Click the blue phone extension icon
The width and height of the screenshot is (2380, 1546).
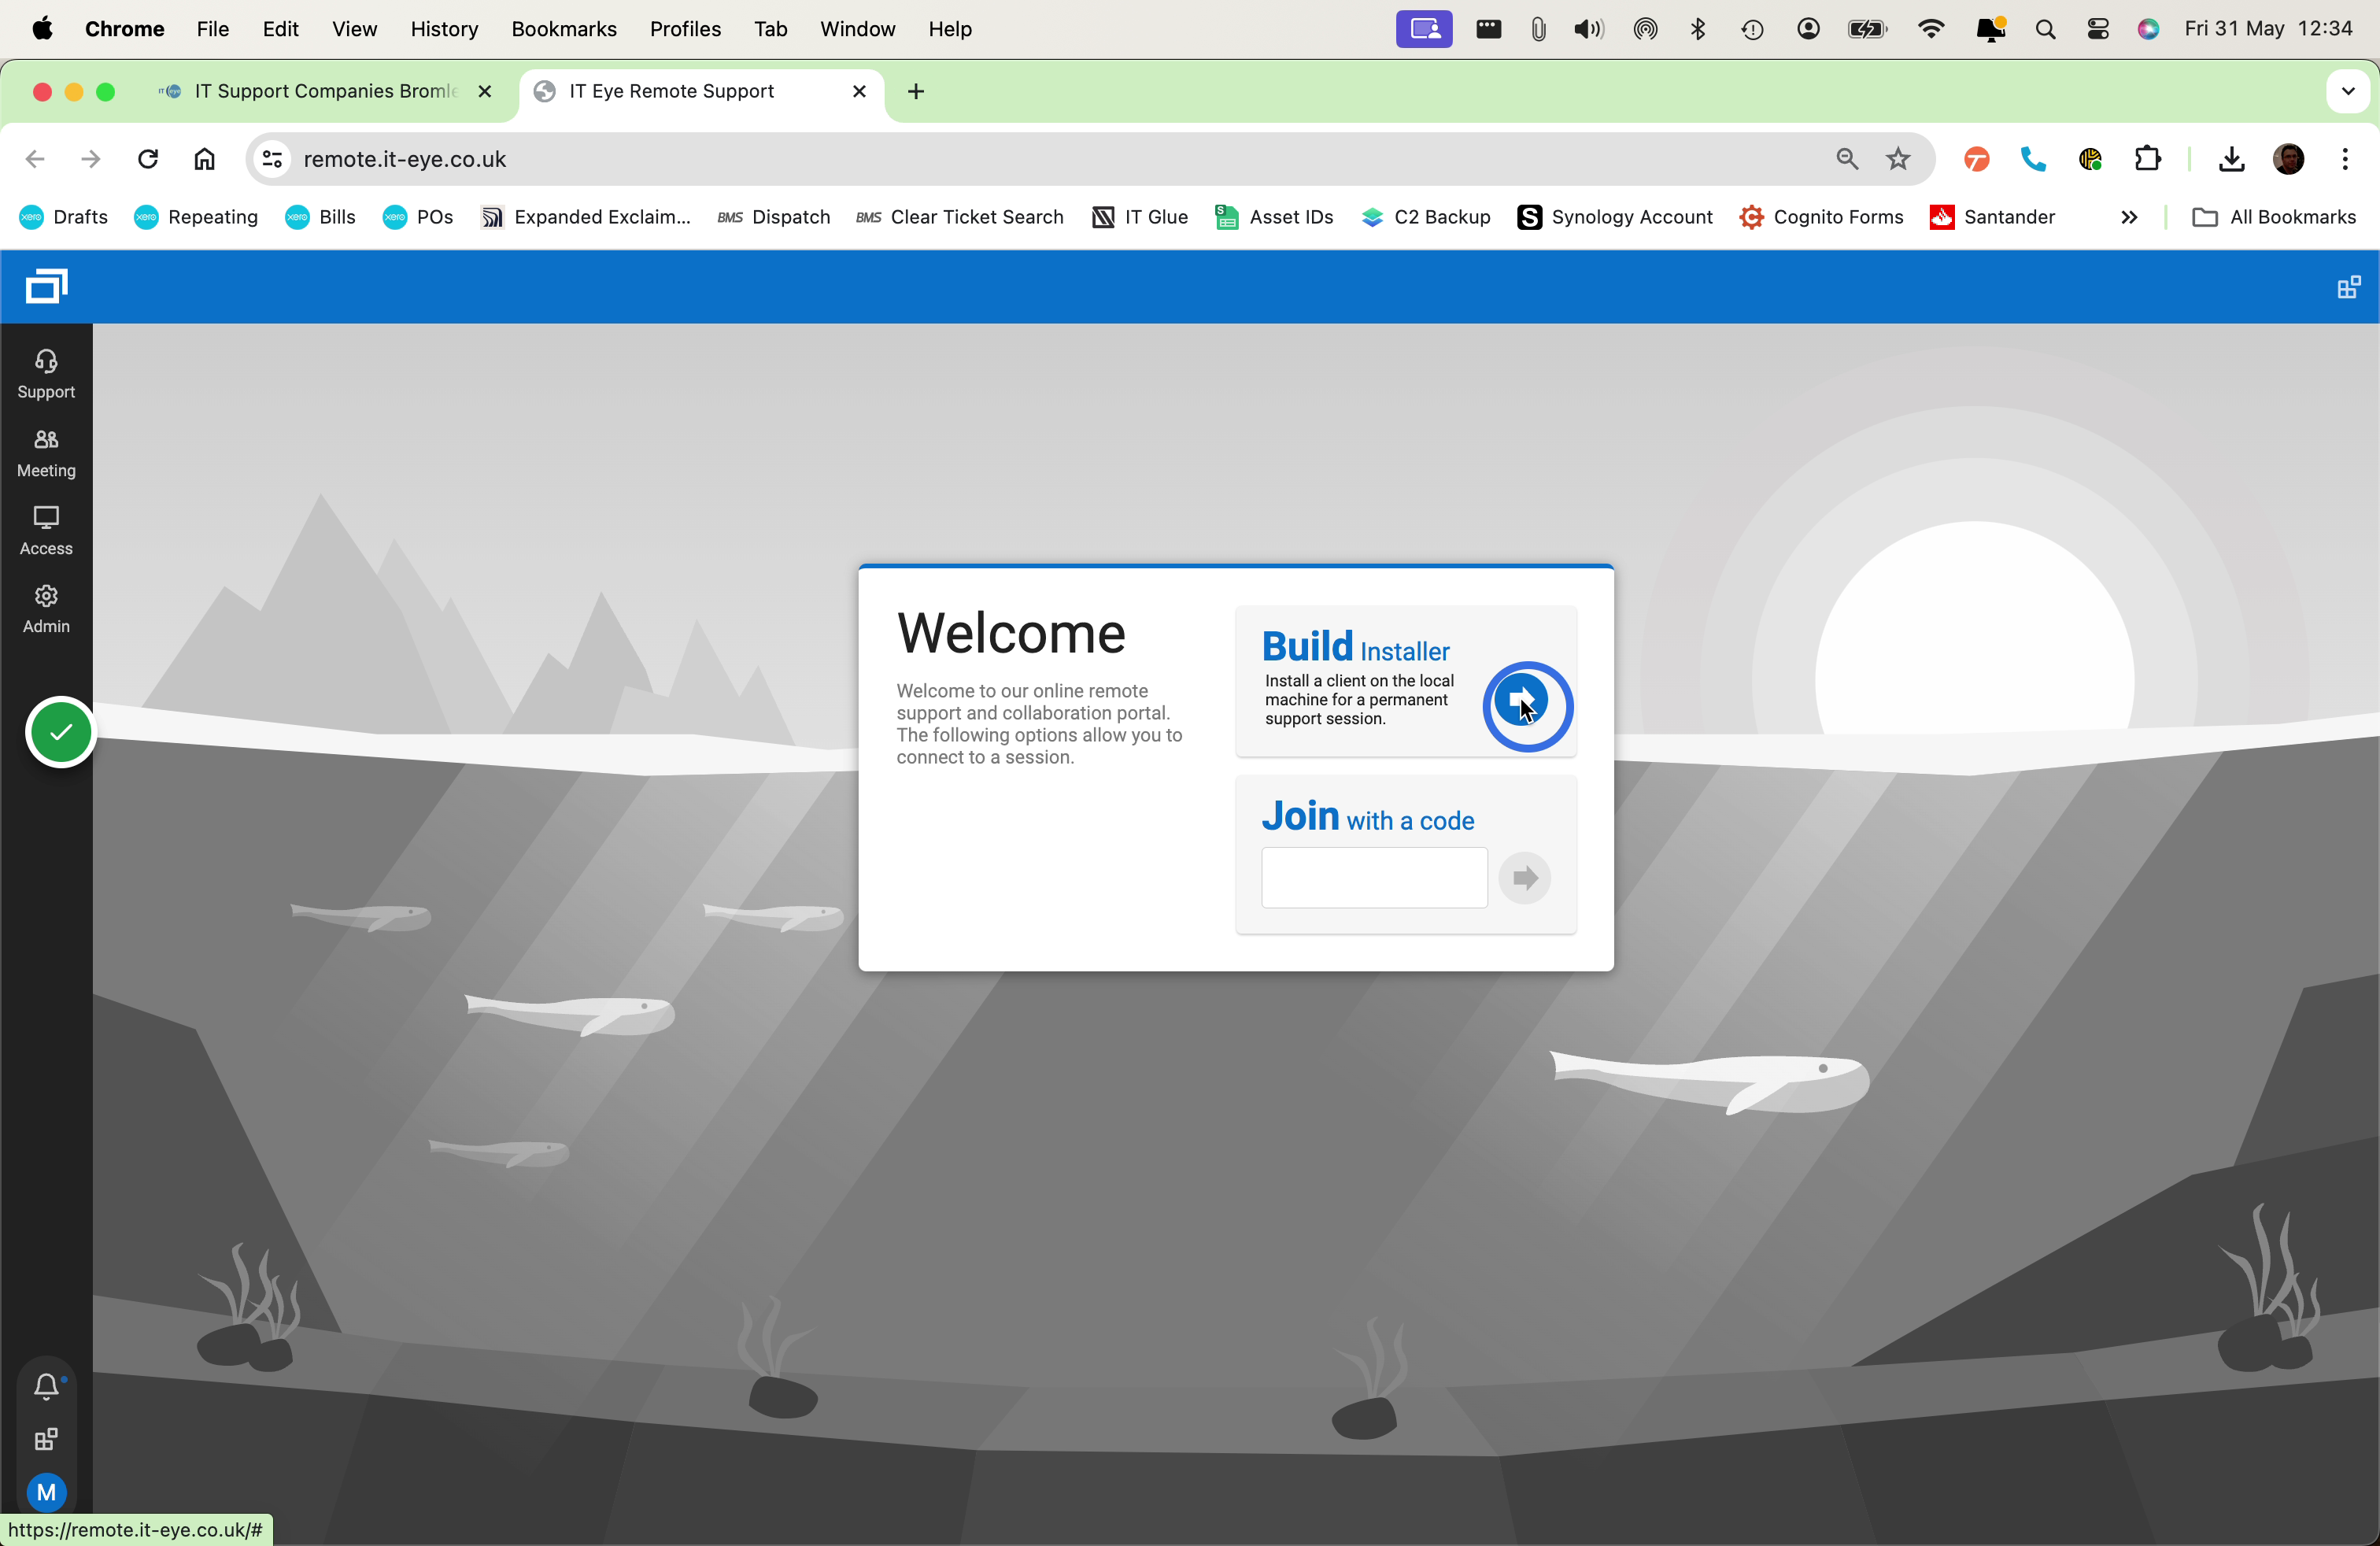[2032, 159]
